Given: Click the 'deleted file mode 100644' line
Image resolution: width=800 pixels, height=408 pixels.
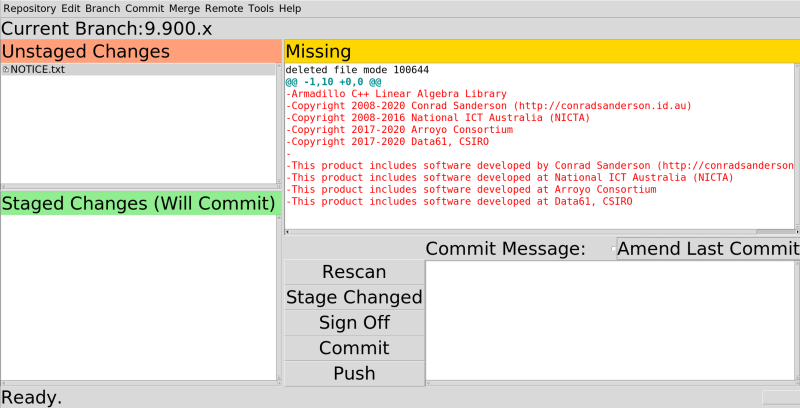Looking at the screenshot, I should click(357, 70).
